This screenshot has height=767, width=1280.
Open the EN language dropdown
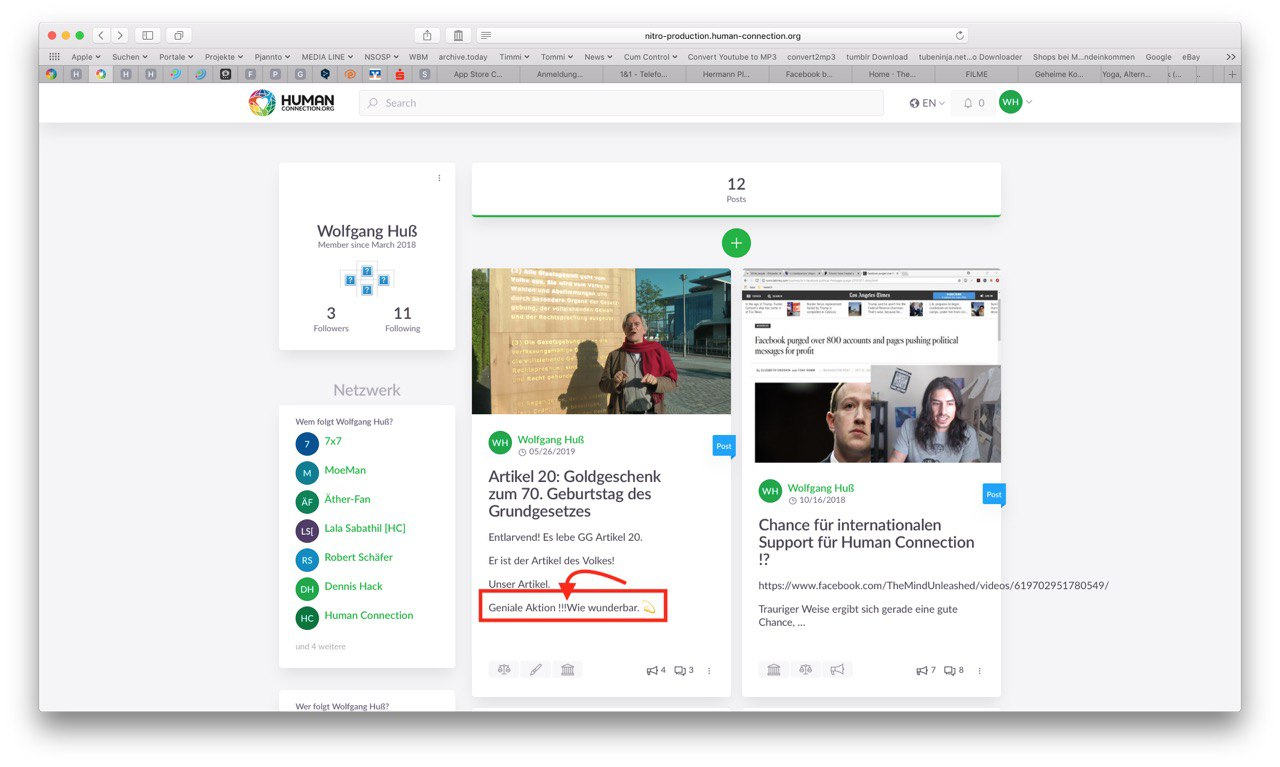point(927,103)
